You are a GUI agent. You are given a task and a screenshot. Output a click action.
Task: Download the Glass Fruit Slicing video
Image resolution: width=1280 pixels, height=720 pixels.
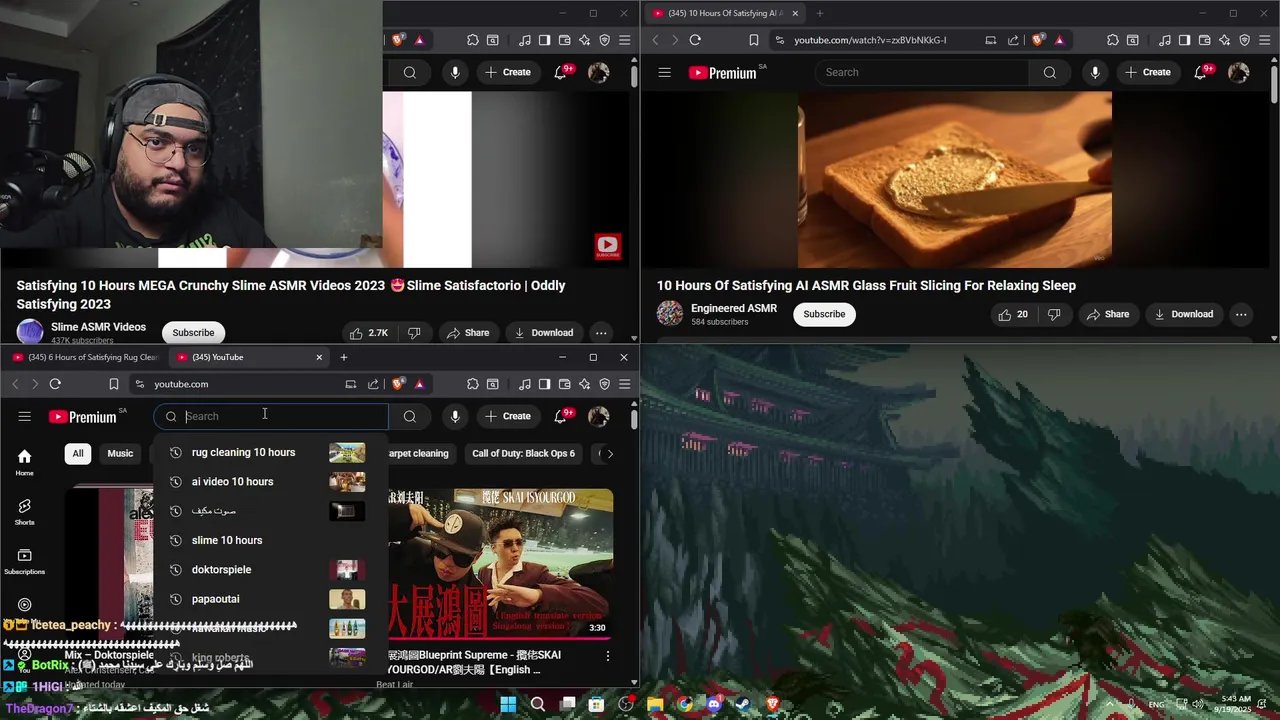tap(1184, 314)
